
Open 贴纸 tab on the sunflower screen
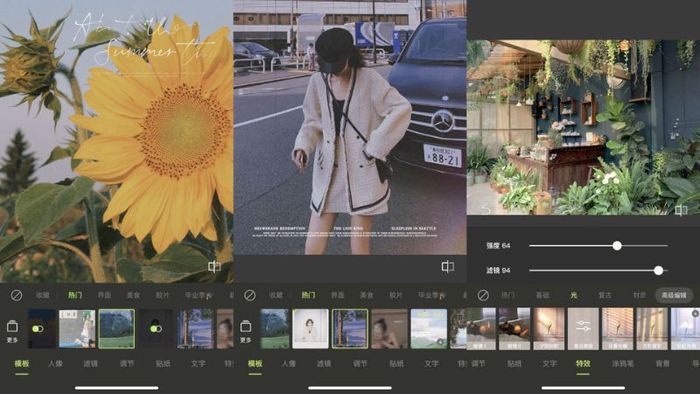163,364
